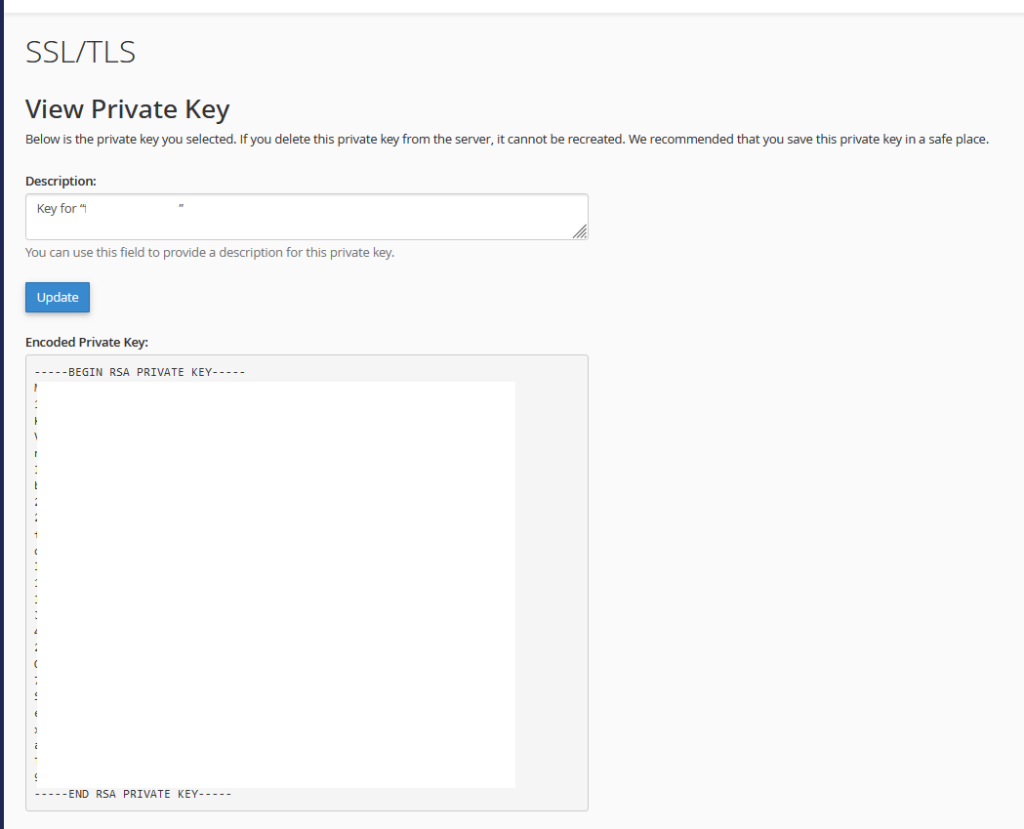Click the SSL/TLS page heading
Viewport: 1024px width, 829px height.
coord(80,52)
